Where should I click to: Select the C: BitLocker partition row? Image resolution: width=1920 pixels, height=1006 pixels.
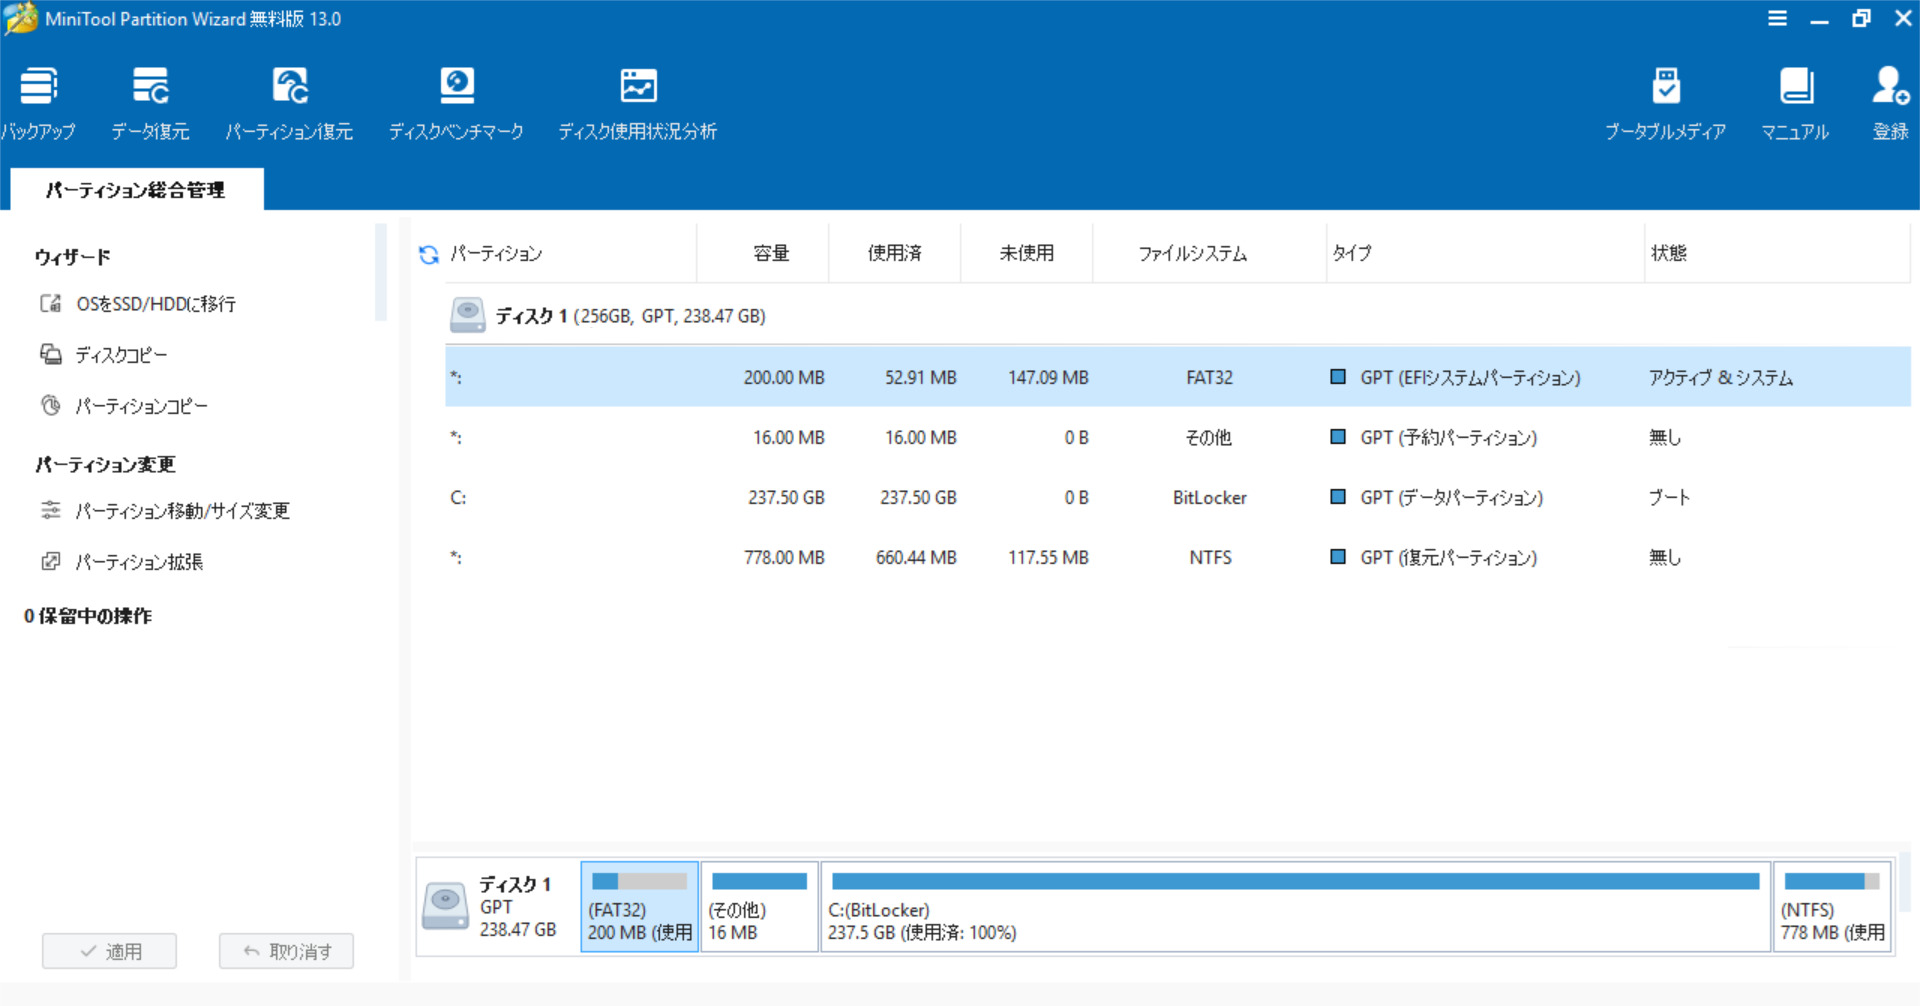coord(1000,498)
